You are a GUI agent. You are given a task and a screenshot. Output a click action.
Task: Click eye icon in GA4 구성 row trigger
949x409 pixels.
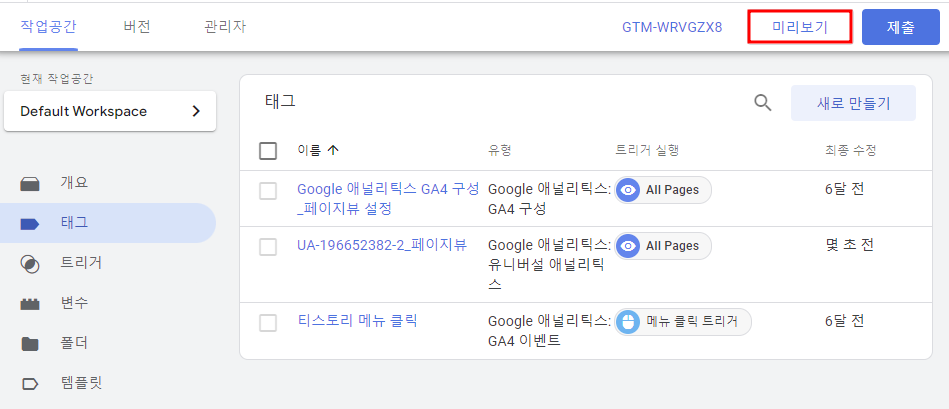click(629, 190)
